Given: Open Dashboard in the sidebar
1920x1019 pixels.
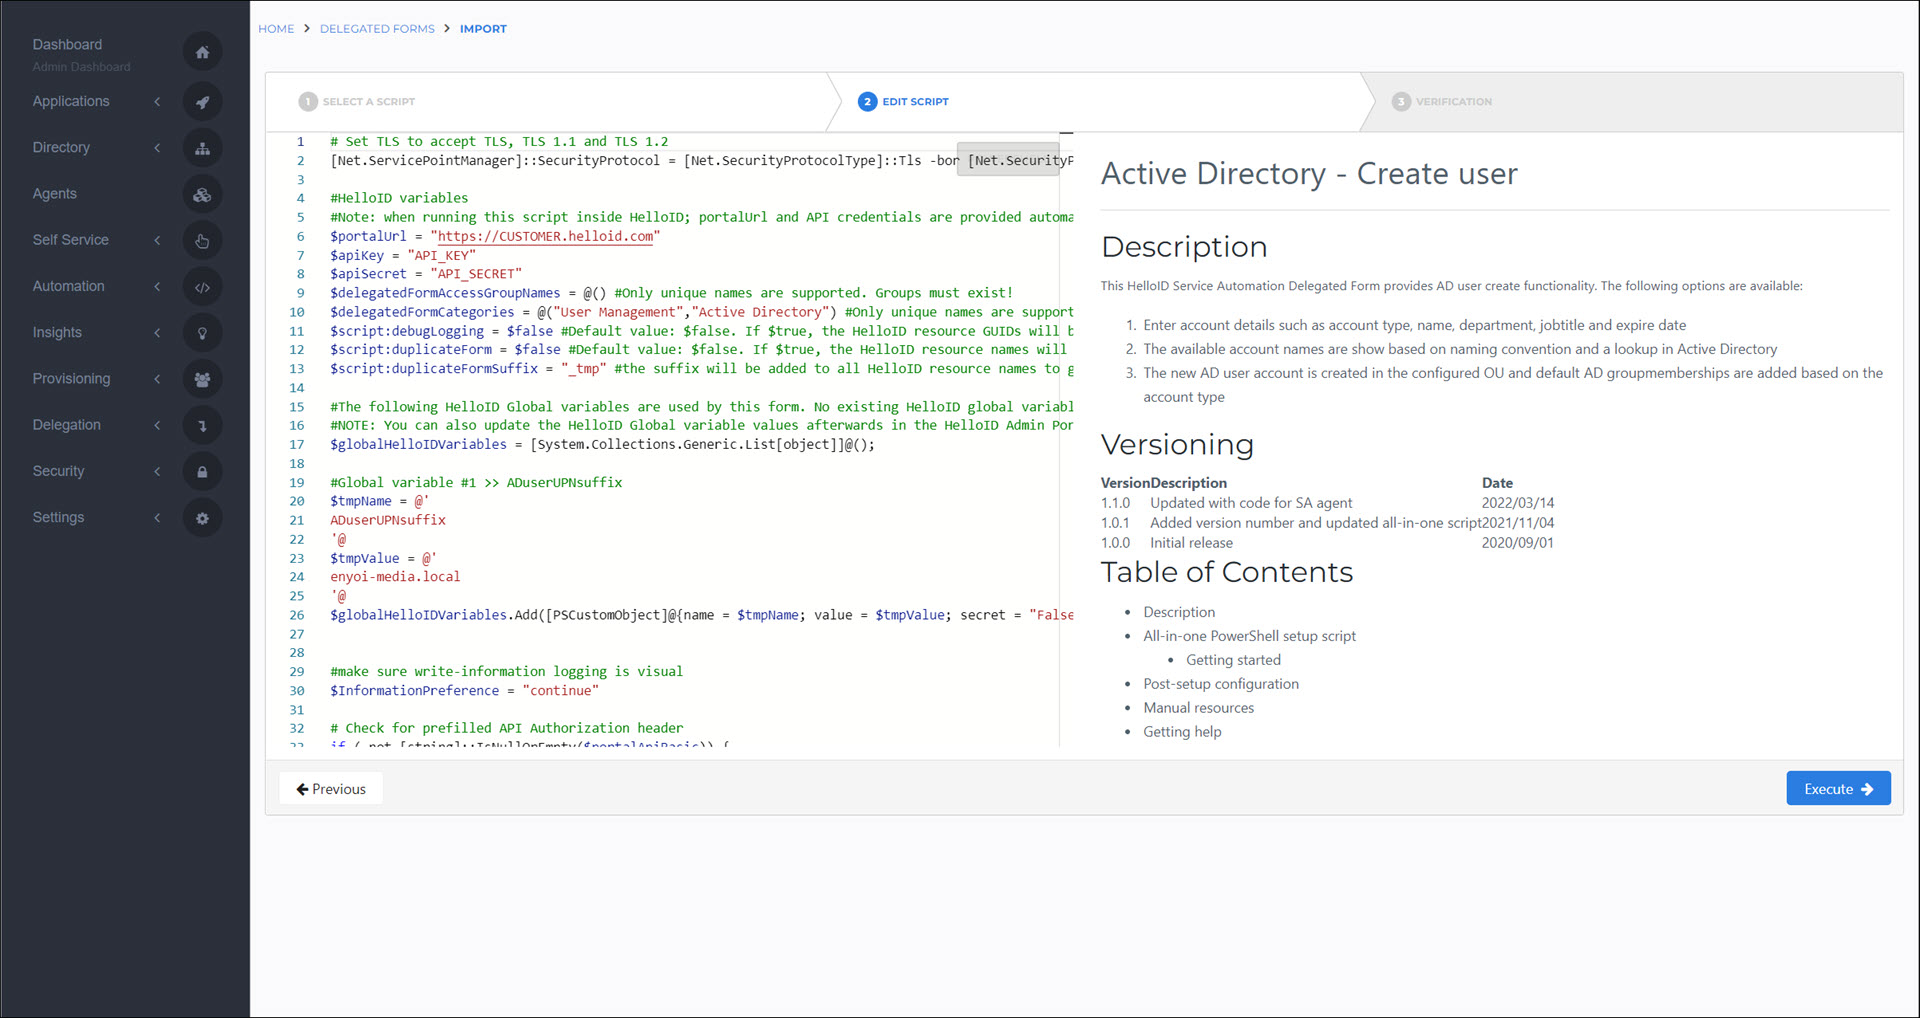Looking at the screenshot, I should pos(67,45).
